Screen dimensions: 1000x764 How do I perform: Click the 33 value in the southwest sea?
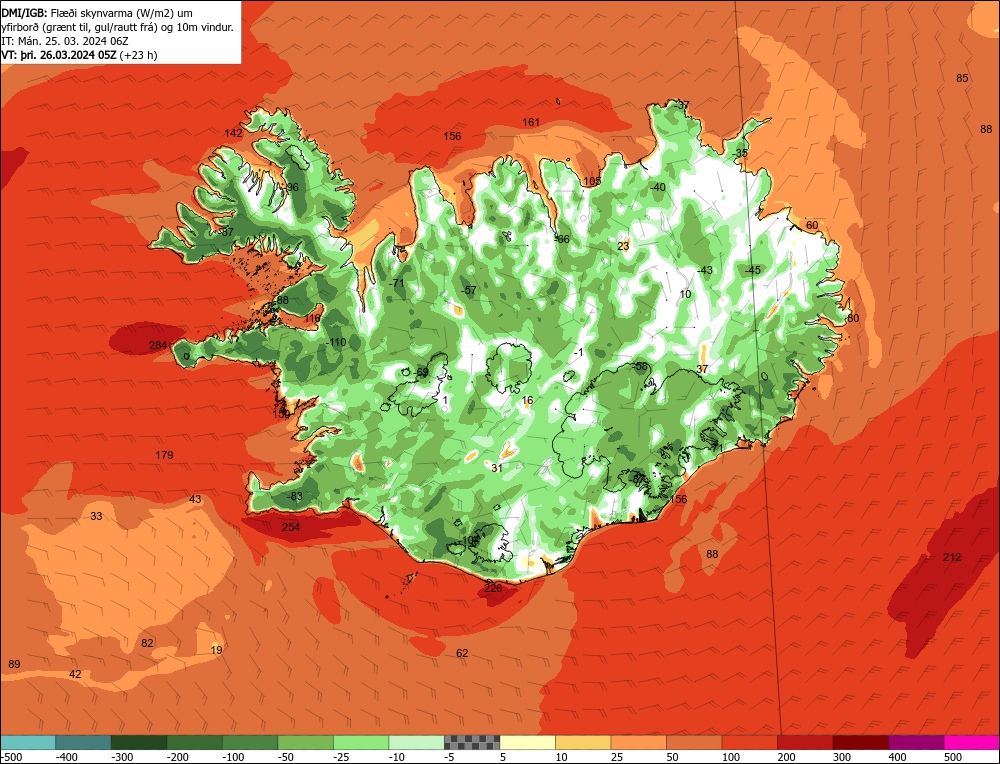tap(96, 516)
